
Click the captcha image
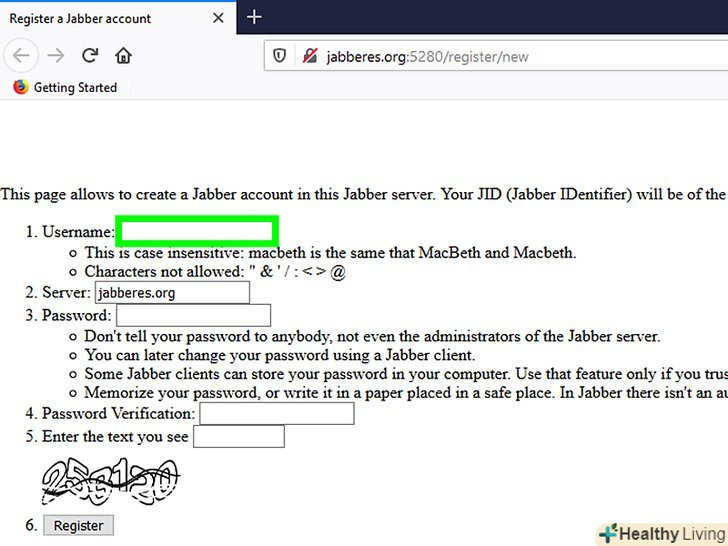tap(110, 481)
